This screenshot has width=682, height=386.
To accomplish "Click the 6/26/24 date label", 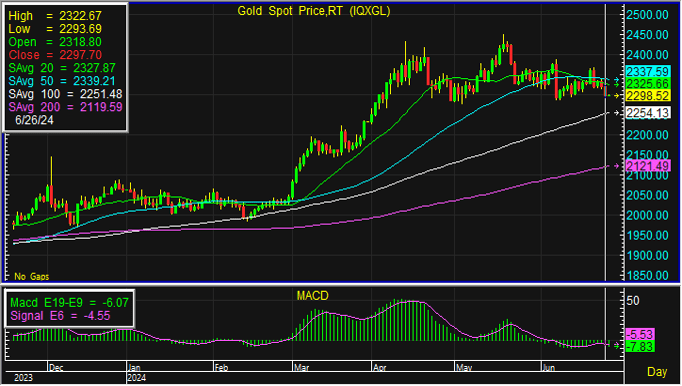I will click(34, 120).
